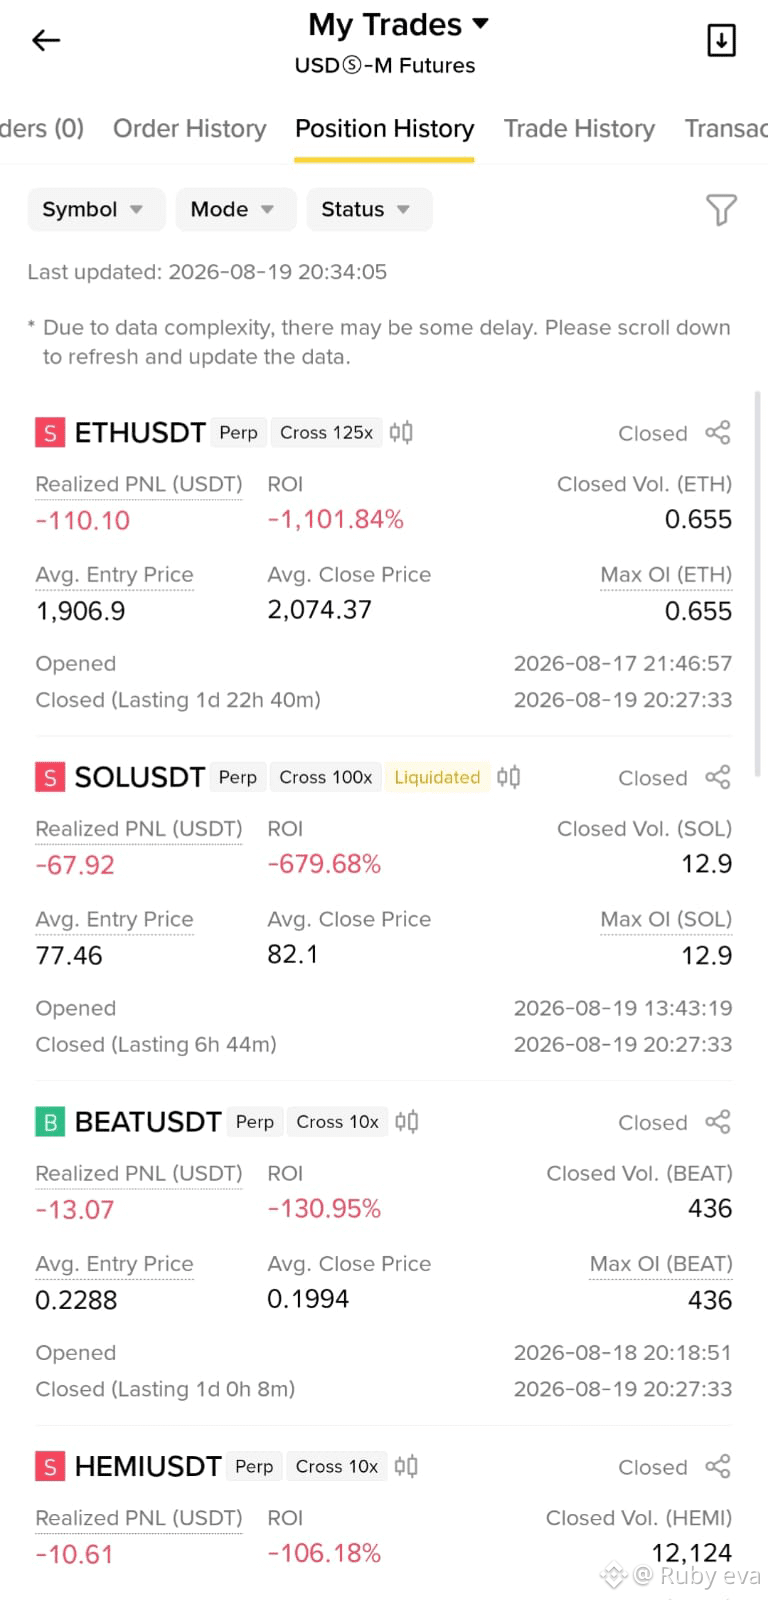Open the HEMIUSDT candlestick chart icon
The image size is (768, 1600).
click(x=405, y=1466)
